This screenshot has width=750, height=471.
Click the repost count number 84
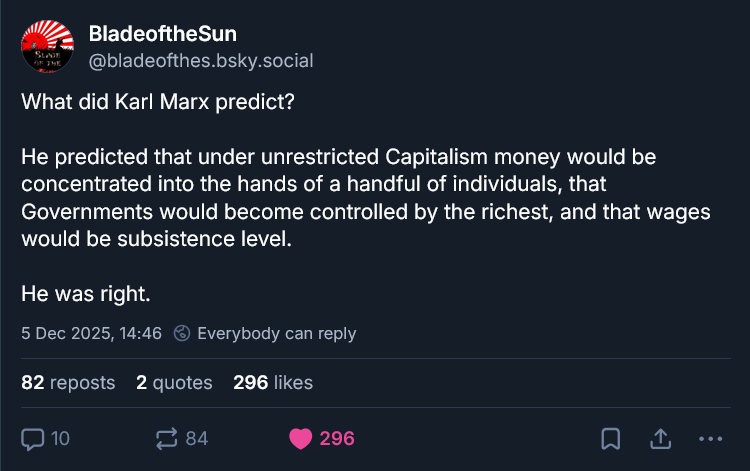[197, 438]
